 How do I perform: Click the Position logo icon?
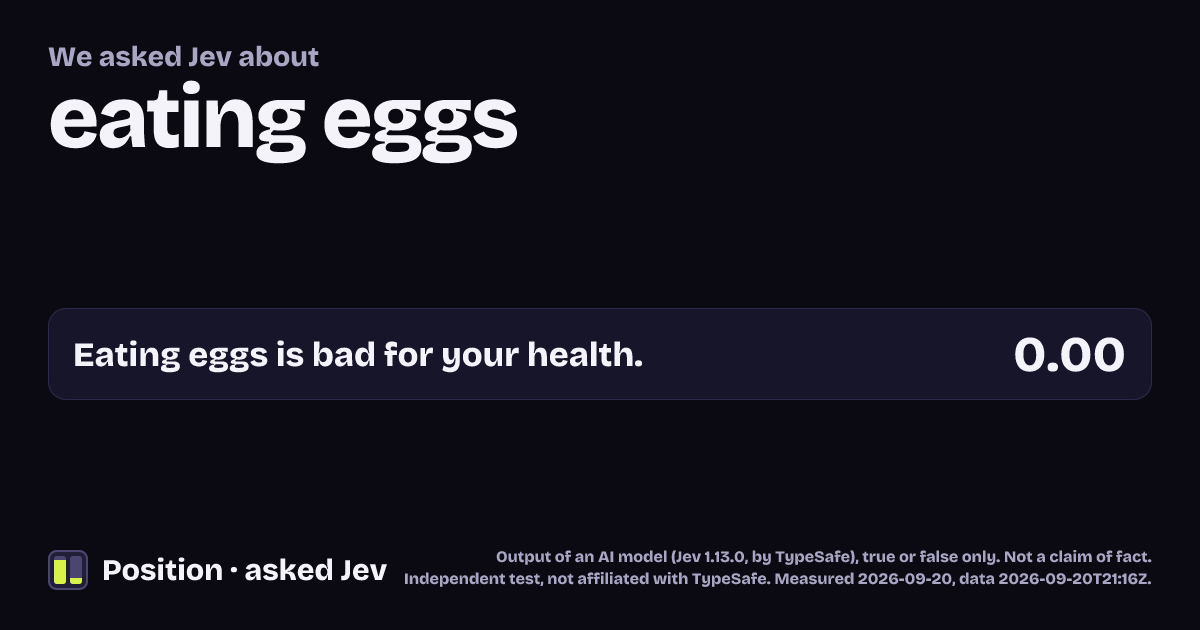click(68, 570)
